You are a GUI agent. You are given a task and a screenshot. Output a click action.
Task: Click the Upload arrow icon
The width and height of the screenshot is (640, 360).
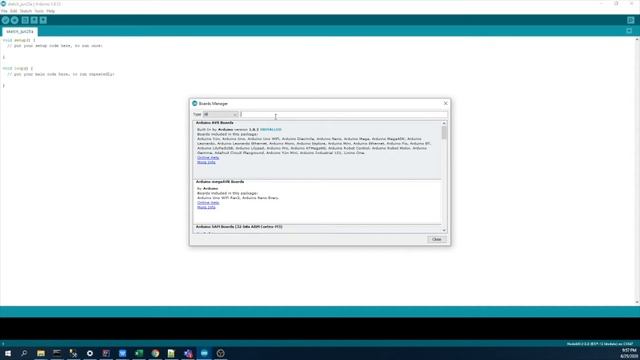[15, 20]
